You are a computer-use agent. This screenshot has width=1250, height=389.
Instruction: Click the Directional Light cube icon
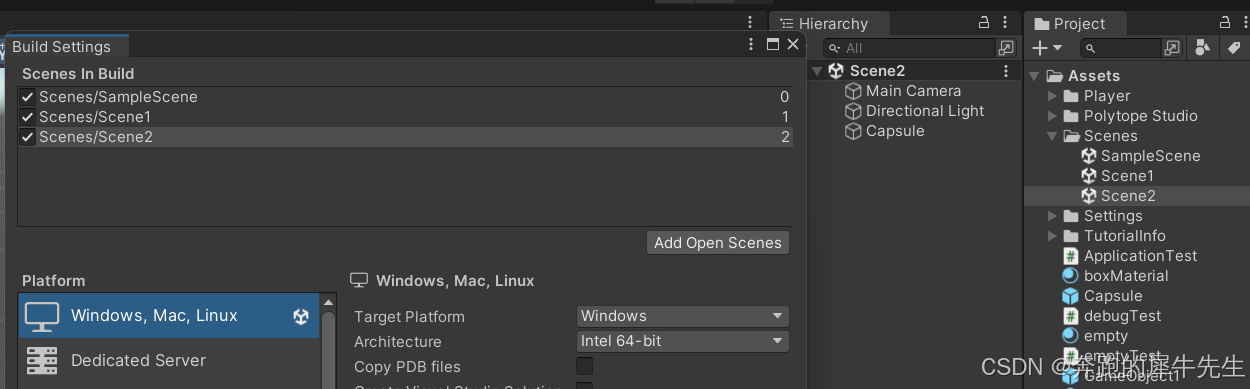853,111
